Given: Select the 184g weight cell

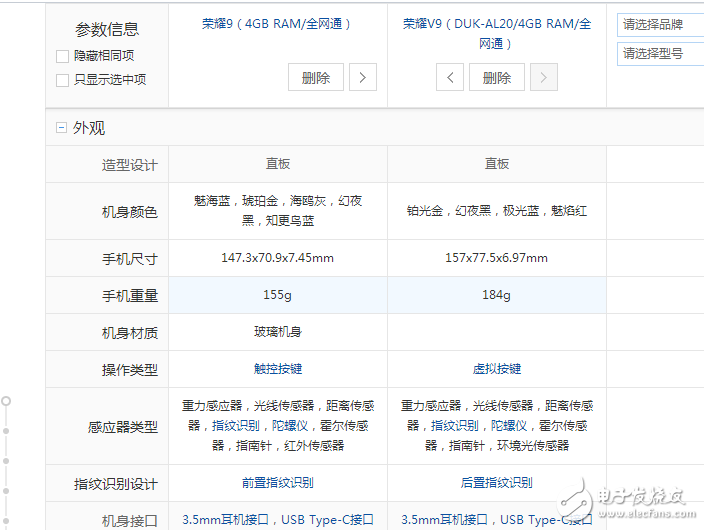Looking at the screenshot, I should coord(497,295).
